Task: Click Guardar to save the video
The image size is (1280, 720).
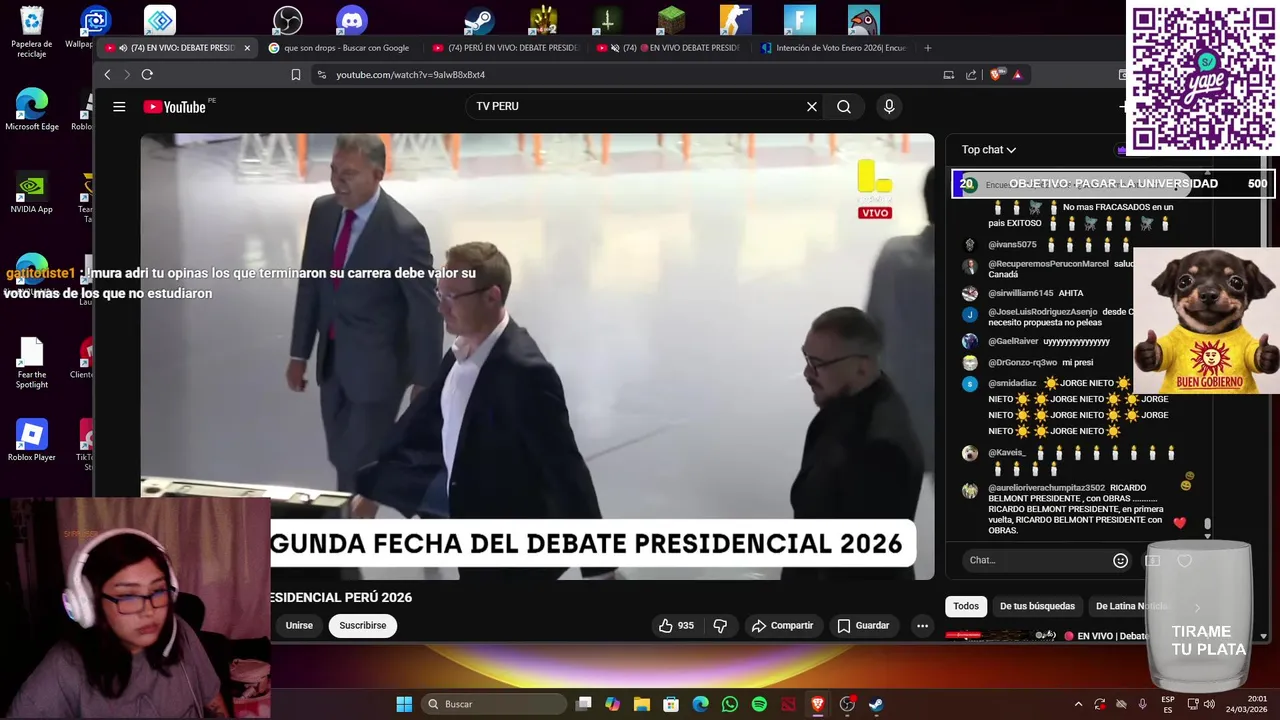Action: tap(863, 626)
